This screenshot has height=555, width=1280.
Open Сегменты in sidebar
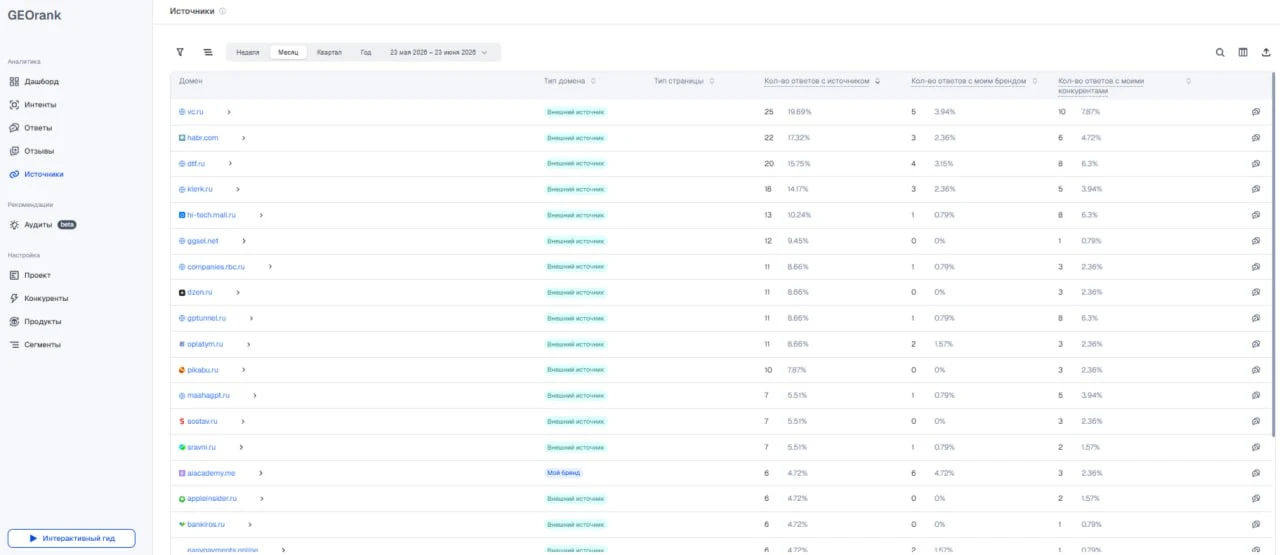click(x=35, y=344)
